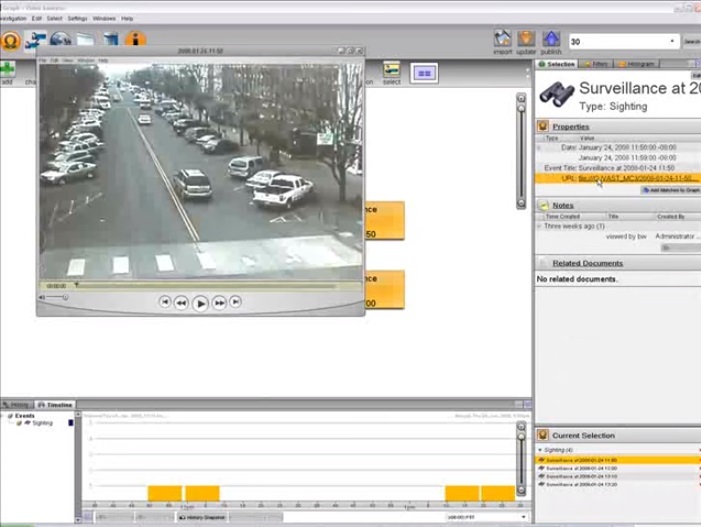Click the last orange timeline event bar

point(498,493)
